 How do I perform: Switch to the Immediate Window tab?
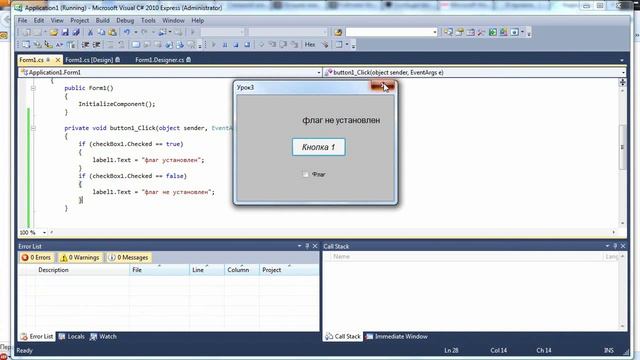pyautogui.click(x=397, y=337)
